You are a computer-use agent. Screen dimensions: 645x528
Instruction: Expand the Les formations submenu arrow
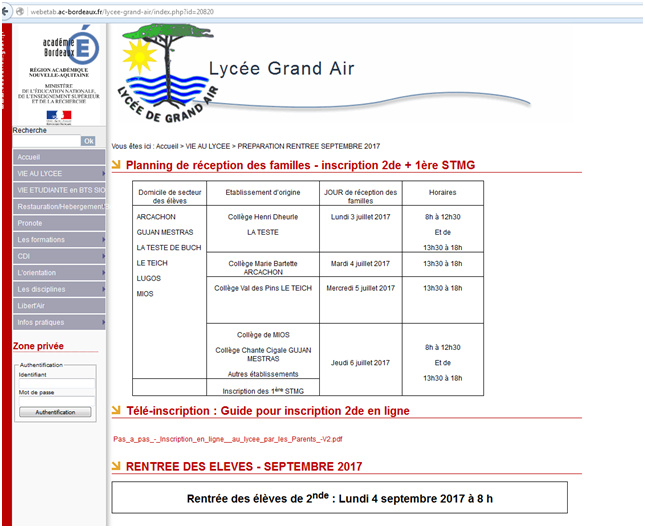tap(103, 239)
